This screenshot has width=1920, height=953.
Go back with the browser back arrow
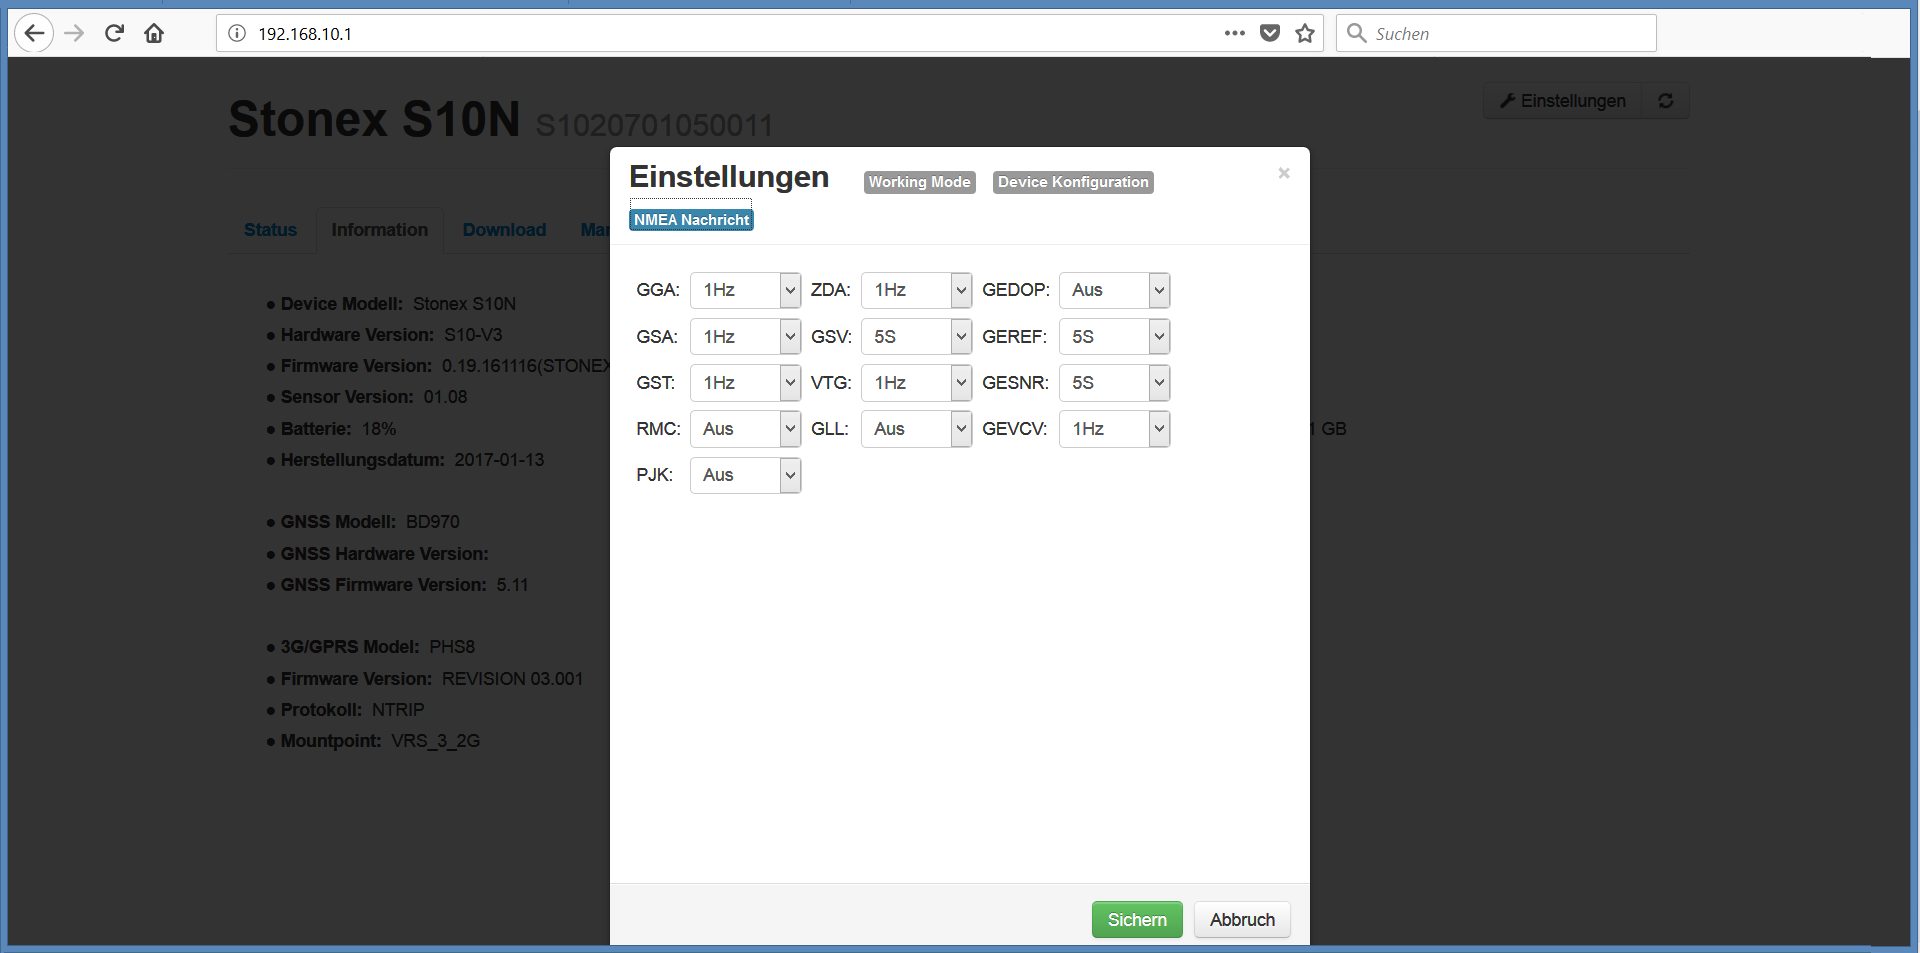click(34, 33)
